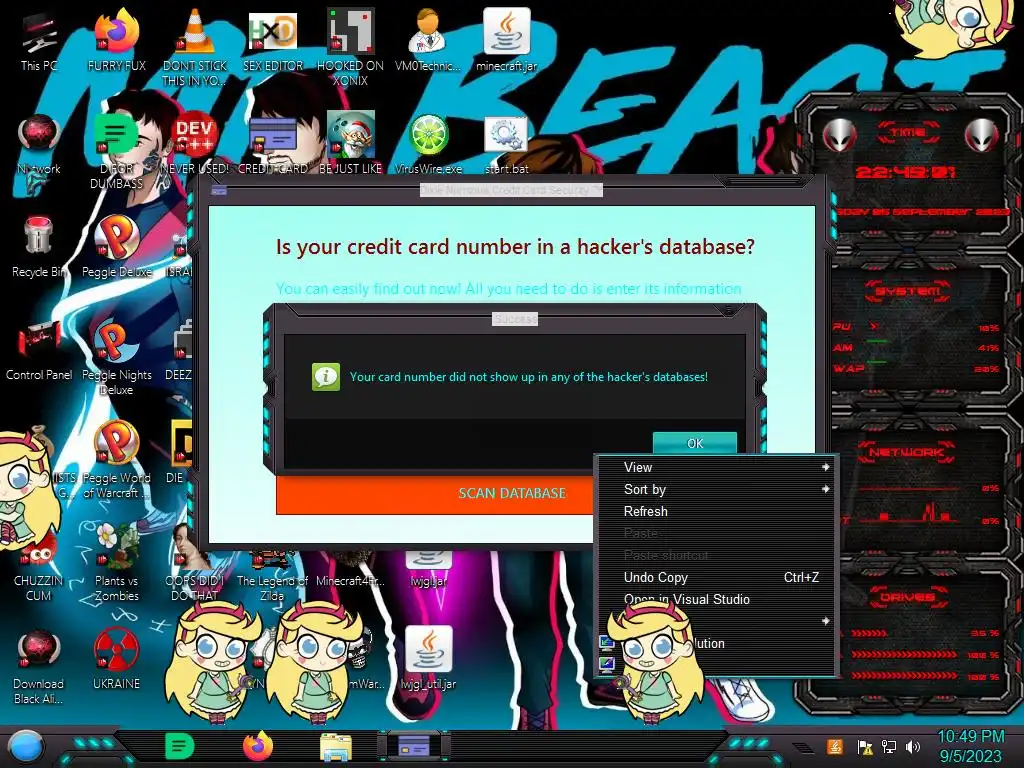Screen dimensions: 1024x768
Task: Open the Plants vs Zombies shortcut
Action: [x=117, y=563]
